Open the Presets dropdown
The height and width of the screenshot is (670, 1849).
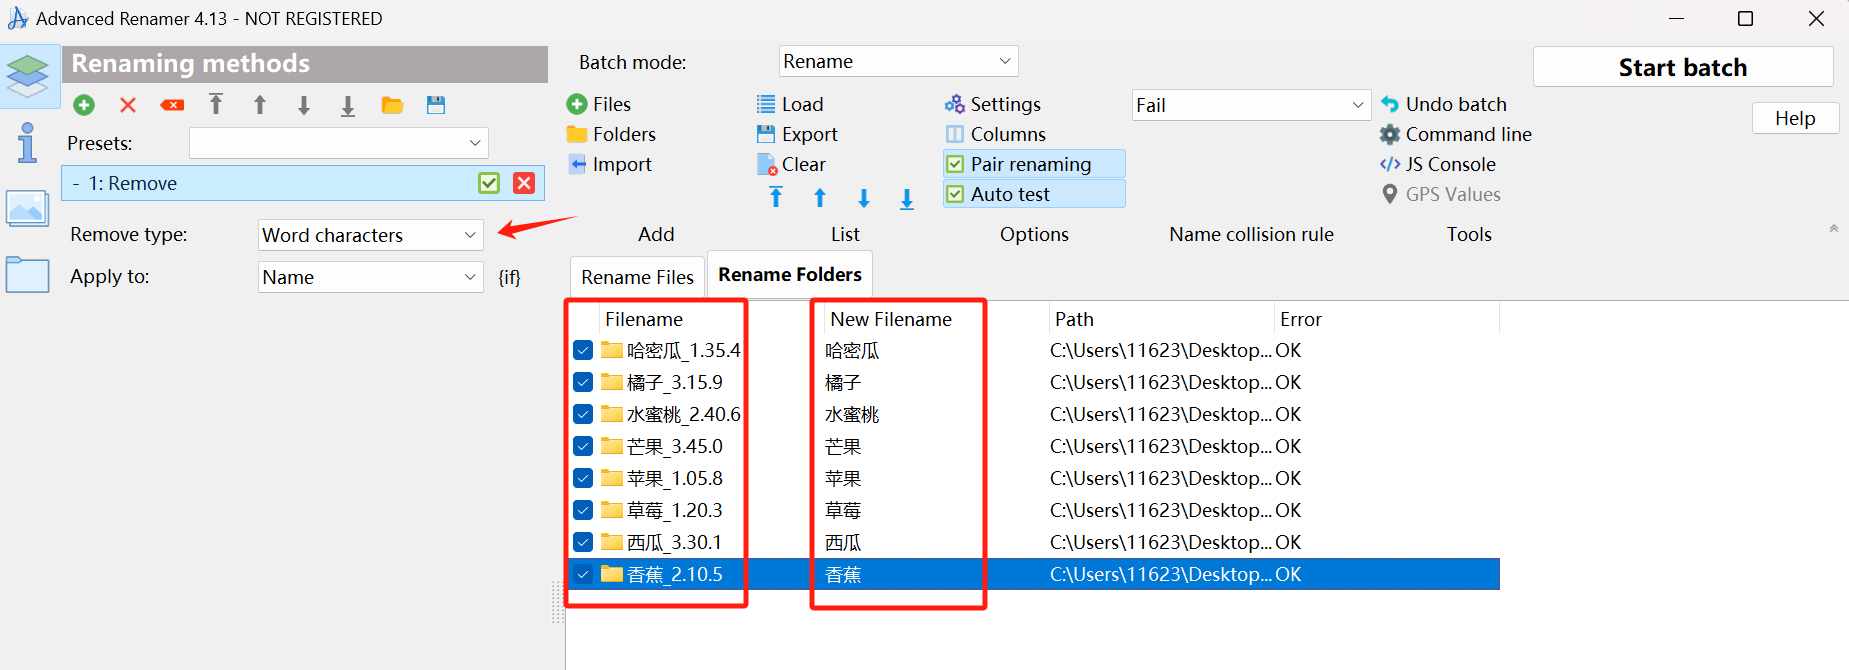point(338,143)
